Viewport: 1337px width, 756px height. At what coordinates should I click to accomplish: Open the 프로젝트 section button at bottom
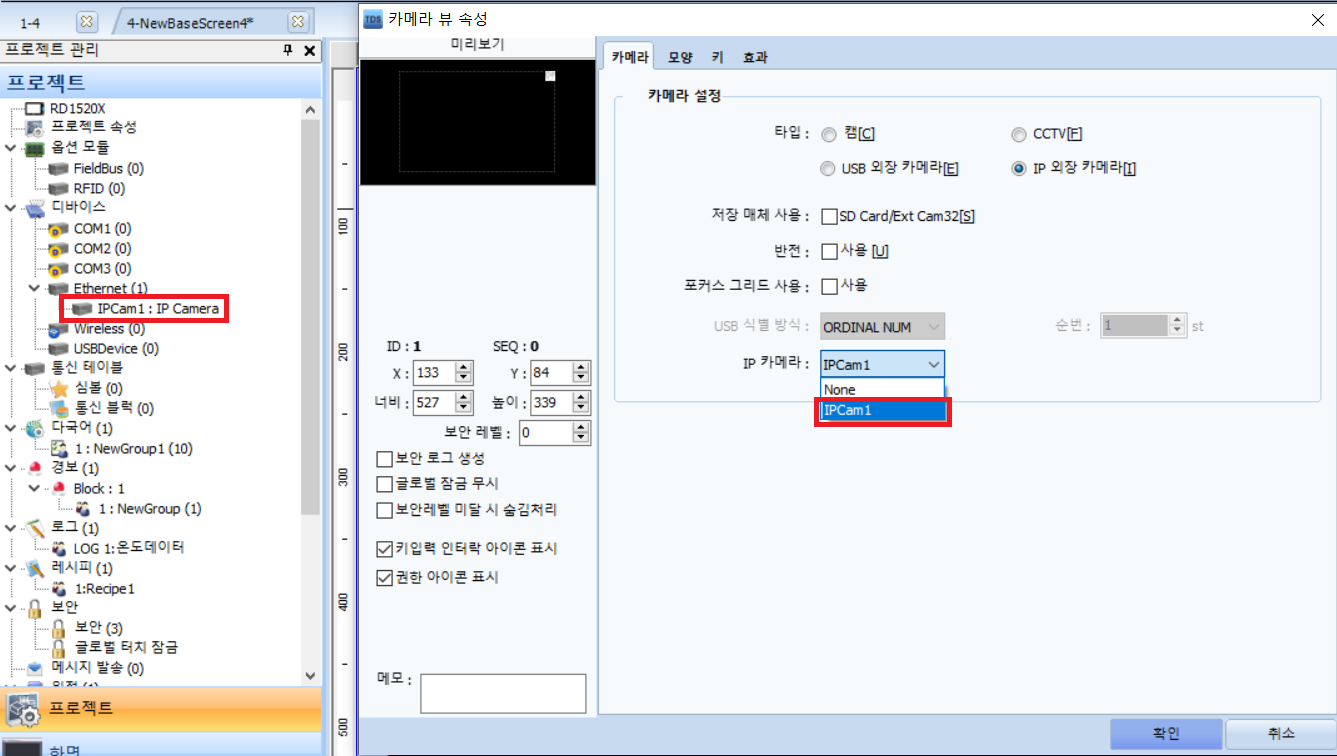tap(161, 709)
